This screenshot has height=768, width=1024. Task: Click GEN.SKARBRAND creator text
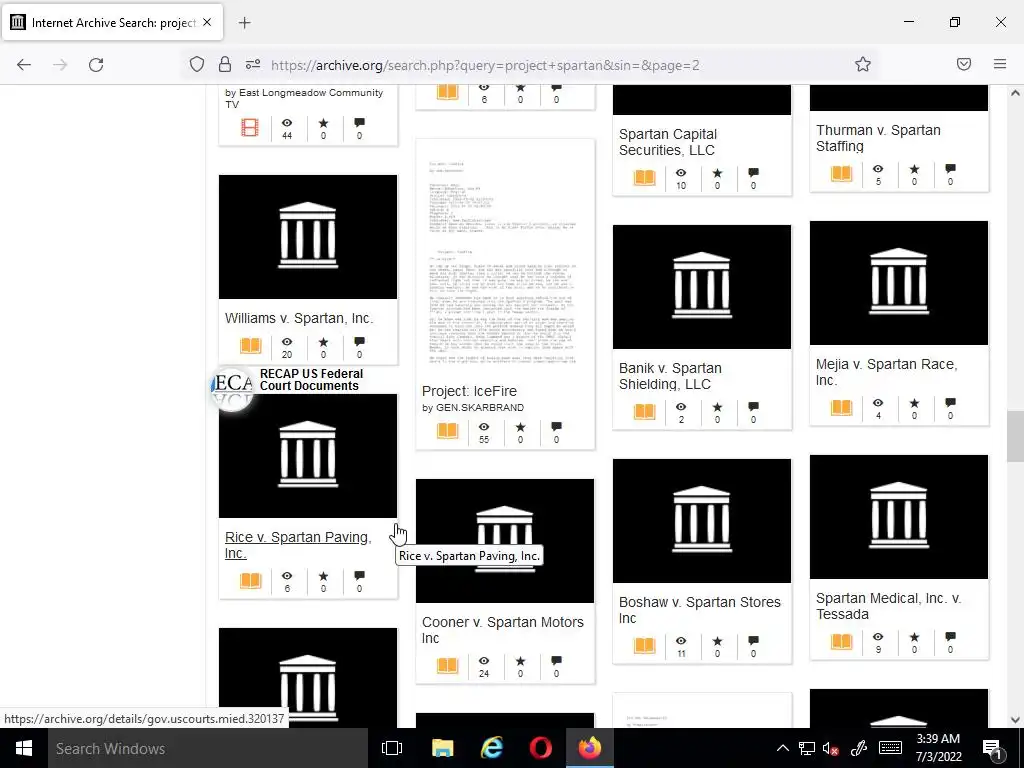click(x=479, y=408)
